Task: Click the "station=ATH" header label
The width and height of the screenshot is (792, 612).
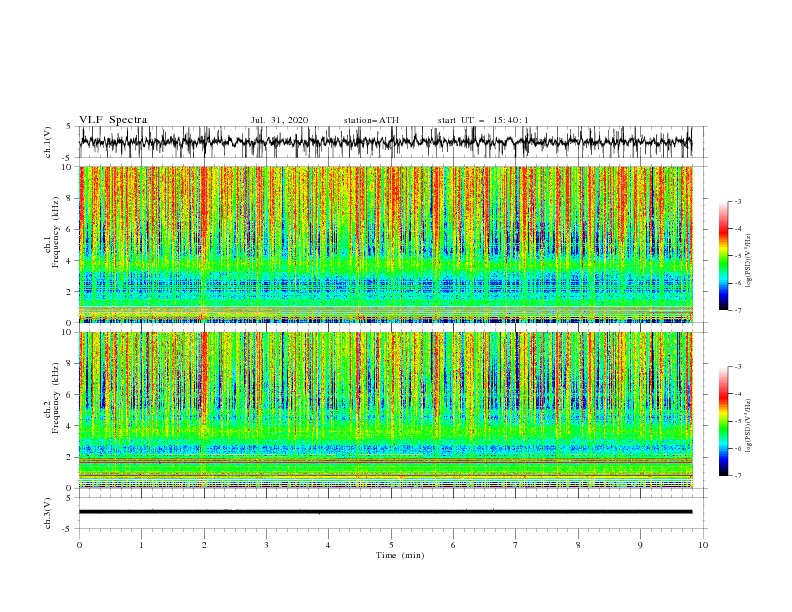Action: pos(371,120)
